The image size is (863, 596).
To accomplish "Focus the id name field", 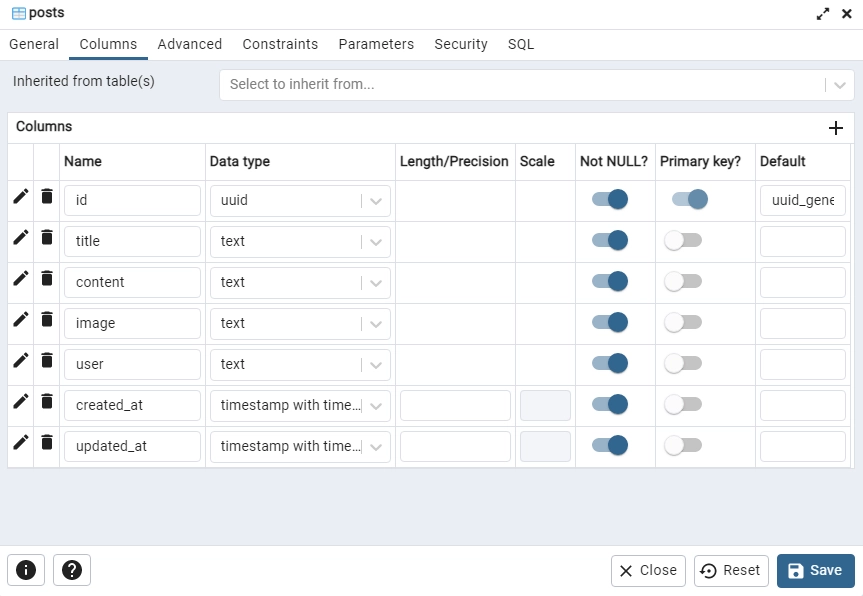I will tap(132, 200).
